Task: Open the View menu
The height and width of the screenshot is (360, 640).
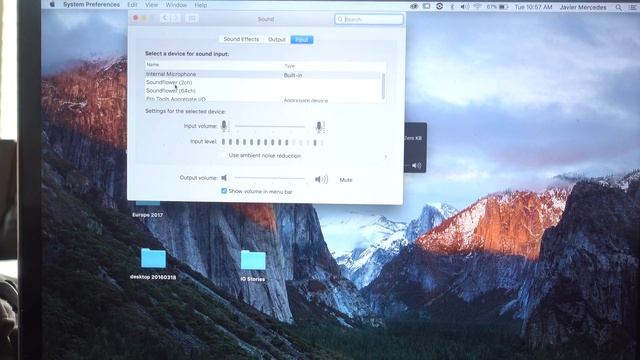Action: 151,5
